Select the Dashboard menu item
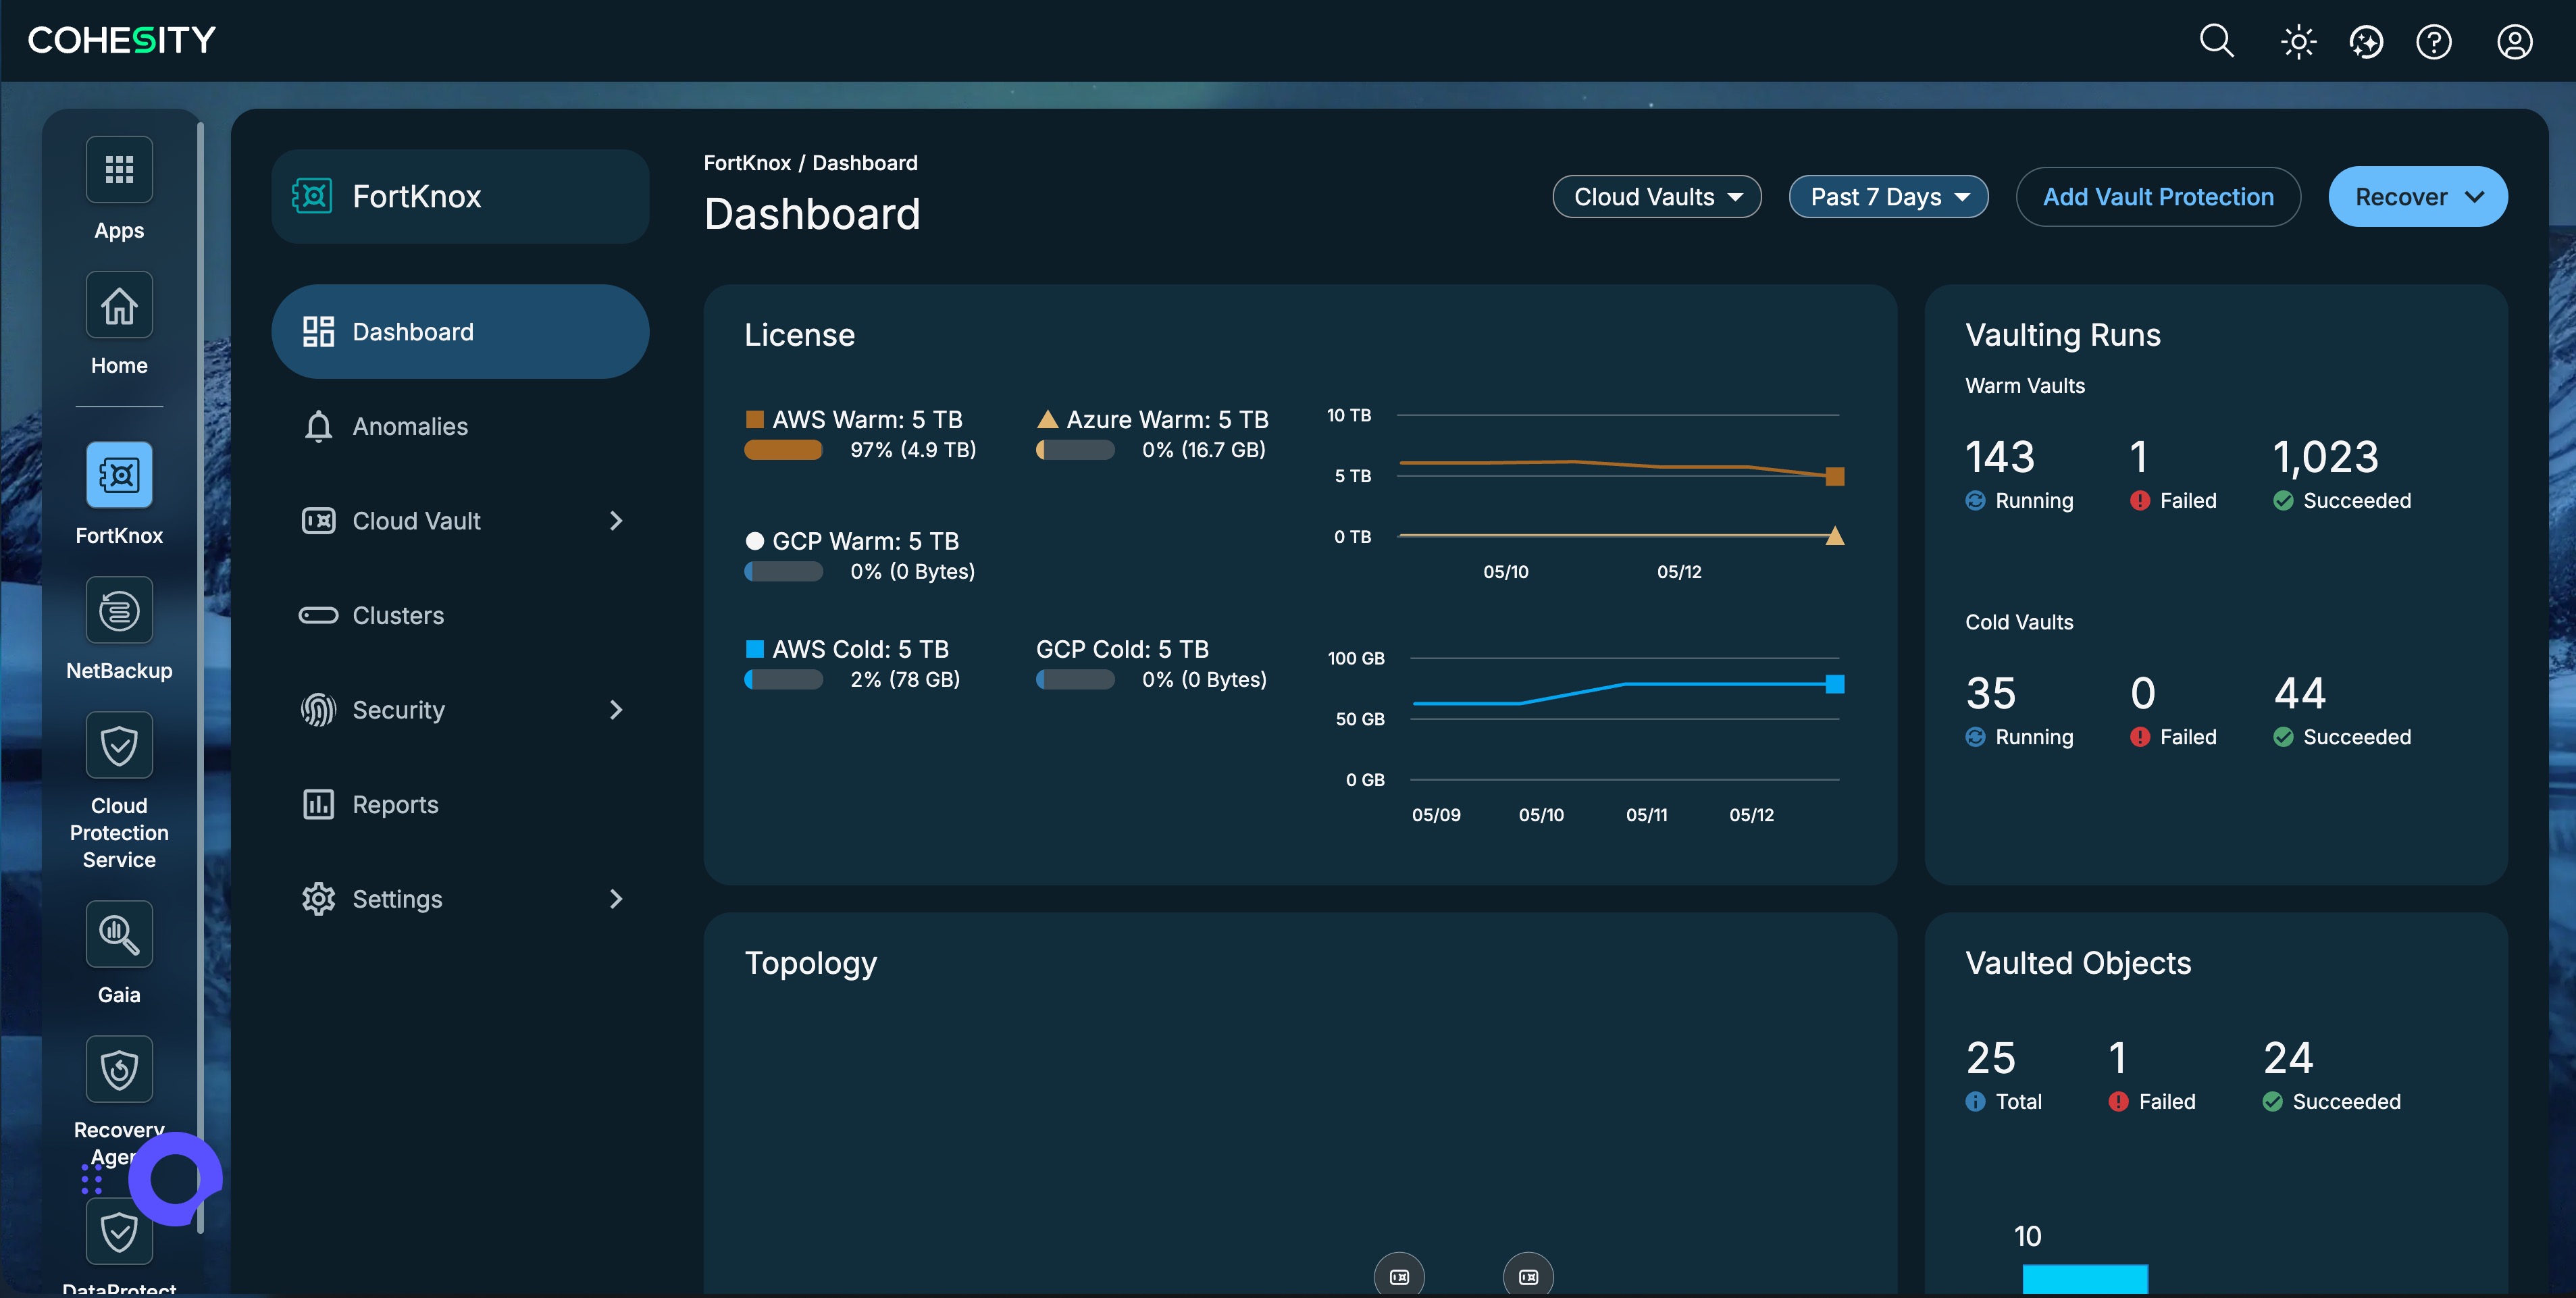The width and height of the screenshot is (2576, 1298). coord(460,332)
